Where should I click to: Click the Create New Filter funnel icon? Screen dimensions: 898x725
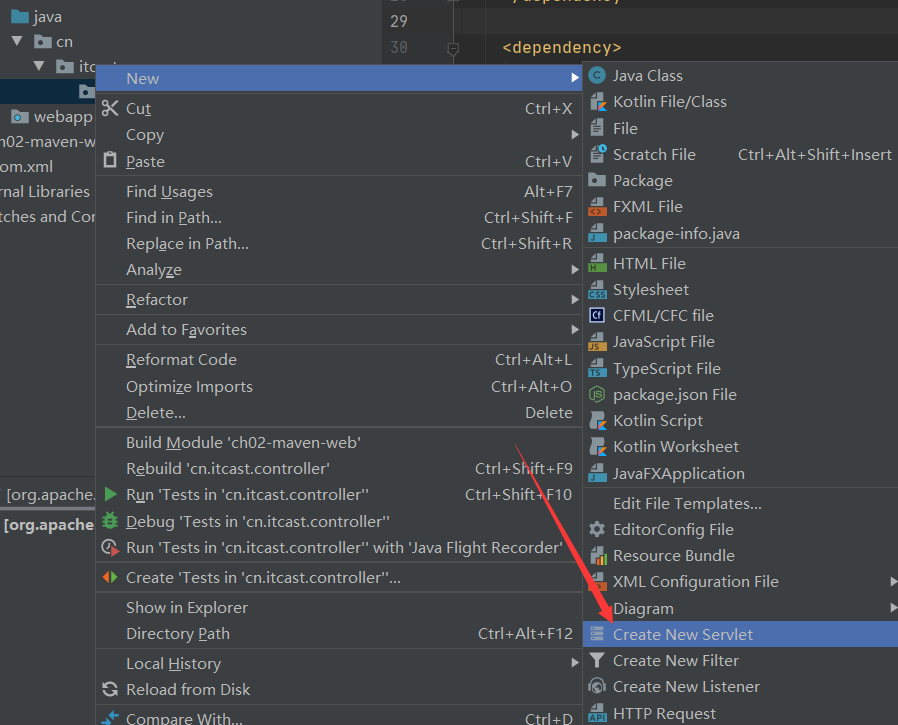click(x=597, y=660)
